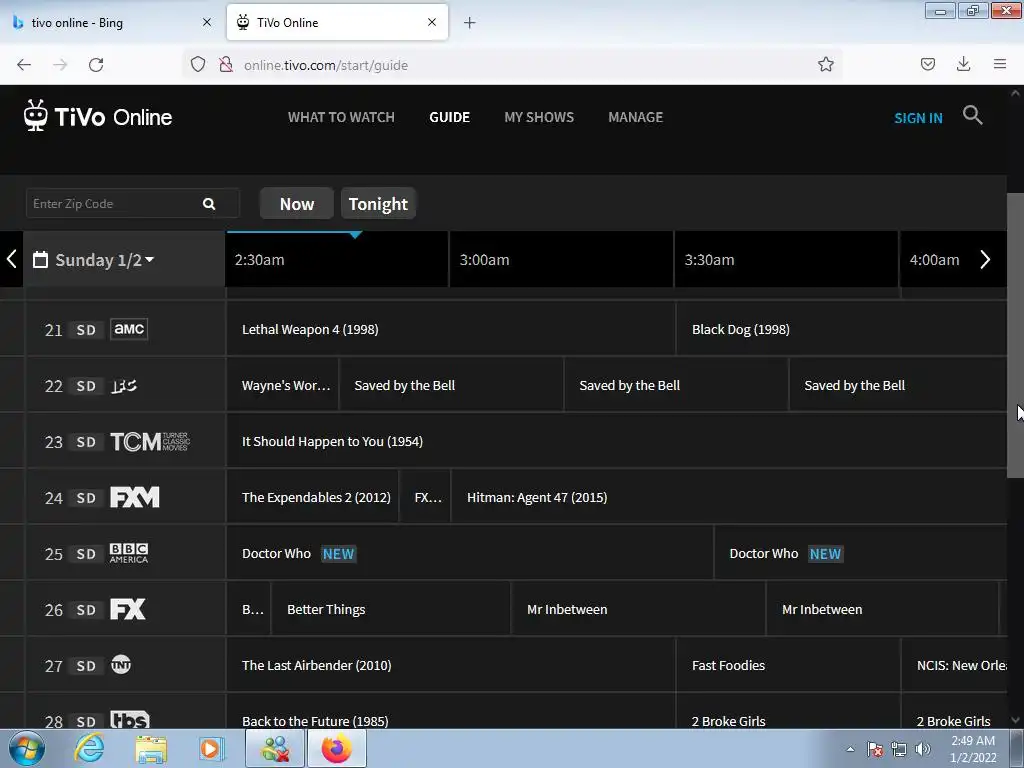Click the page vertical scrollbar thumb
This screenshot has height=768, width=1024.
[1015, 334]
